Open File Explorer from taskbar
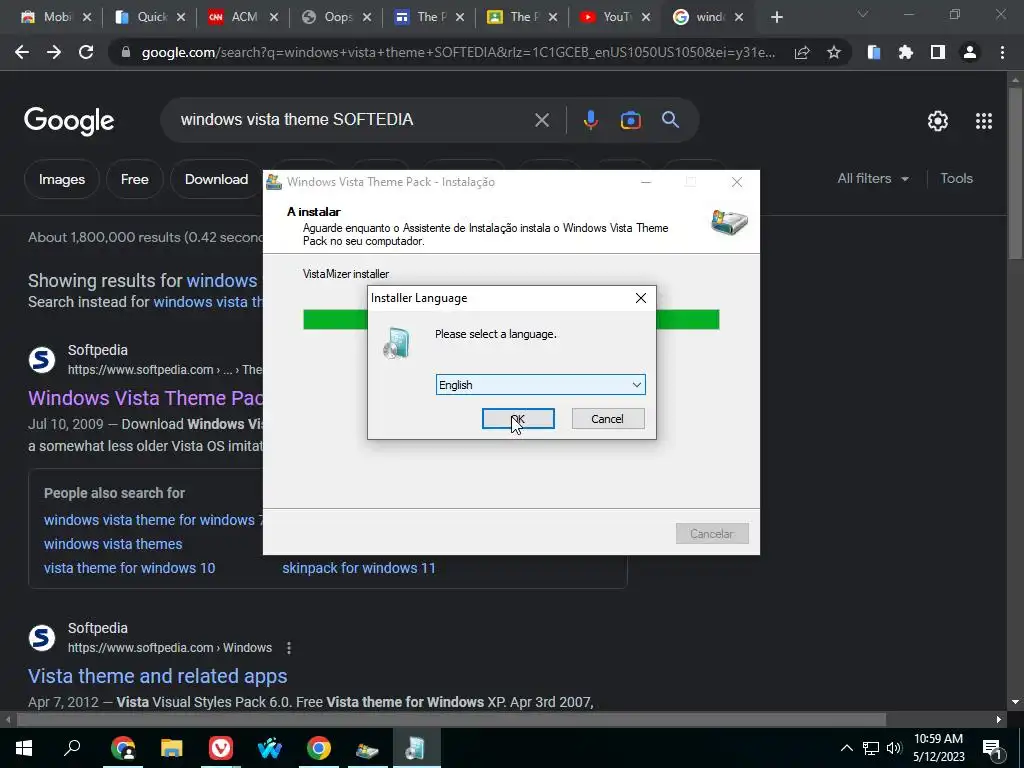1024x768 pixels. pyautogui.click(x=172, y=748)
